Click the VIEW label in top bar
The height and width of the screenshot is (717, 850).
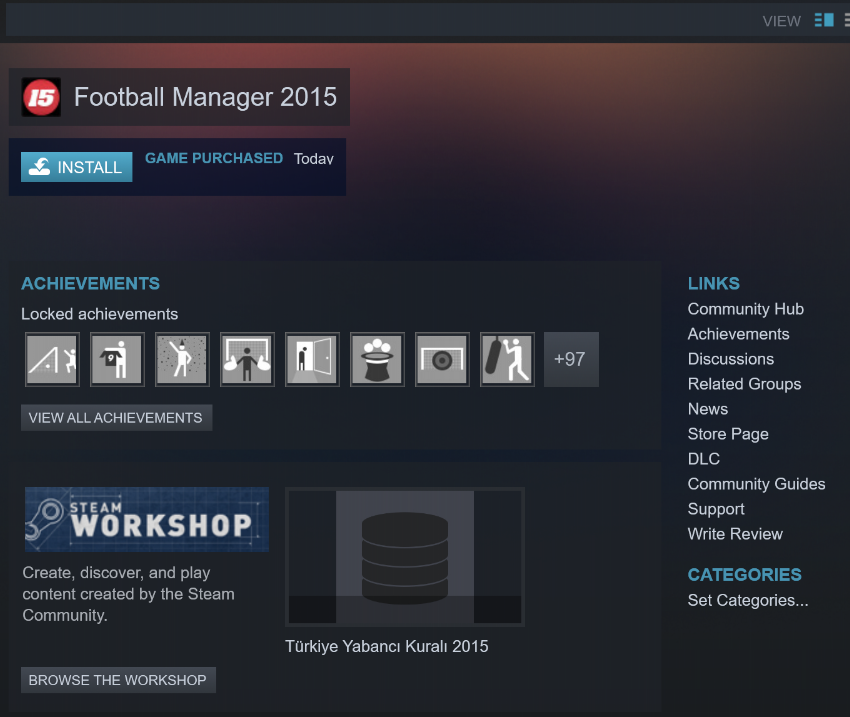(x=781, y=21)
